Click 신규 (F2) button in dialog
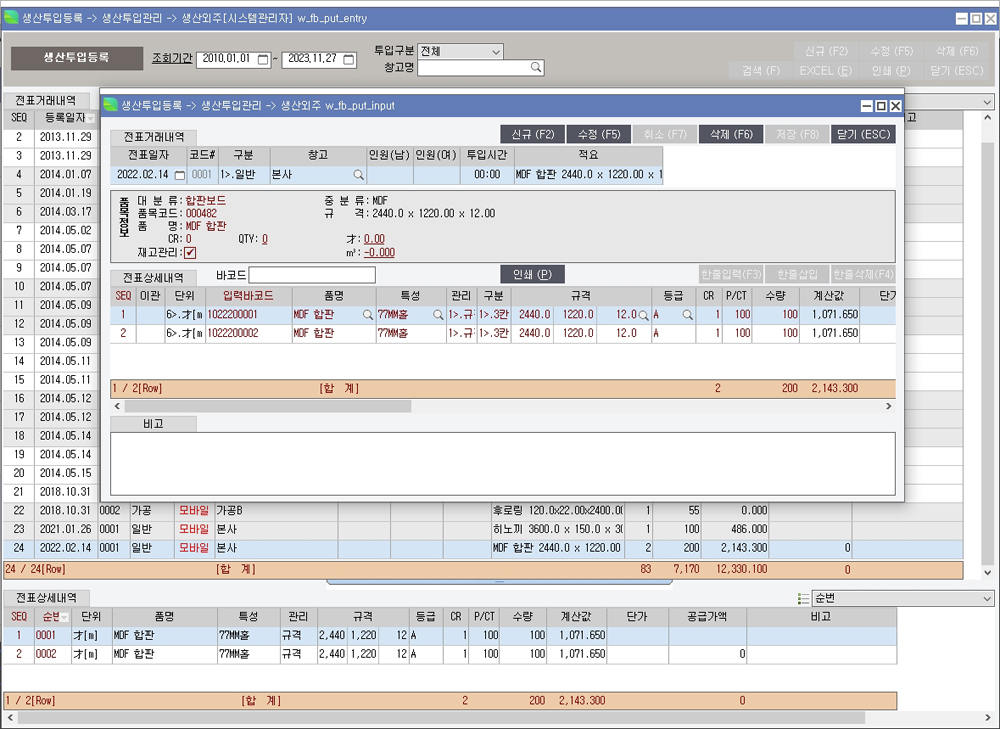This screenshot has height=729, width=1000. [x=533, y=135]
